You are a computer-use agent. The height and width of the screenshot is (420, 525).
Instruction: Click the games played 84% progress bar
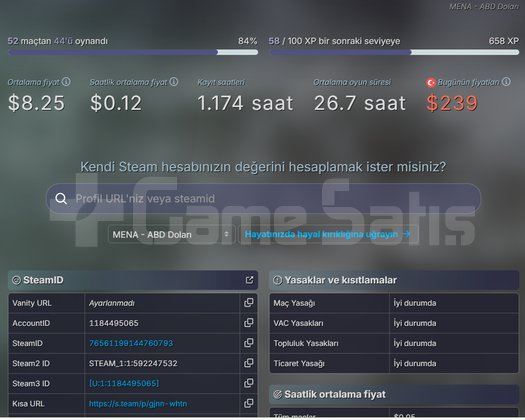tap(133, 52)
